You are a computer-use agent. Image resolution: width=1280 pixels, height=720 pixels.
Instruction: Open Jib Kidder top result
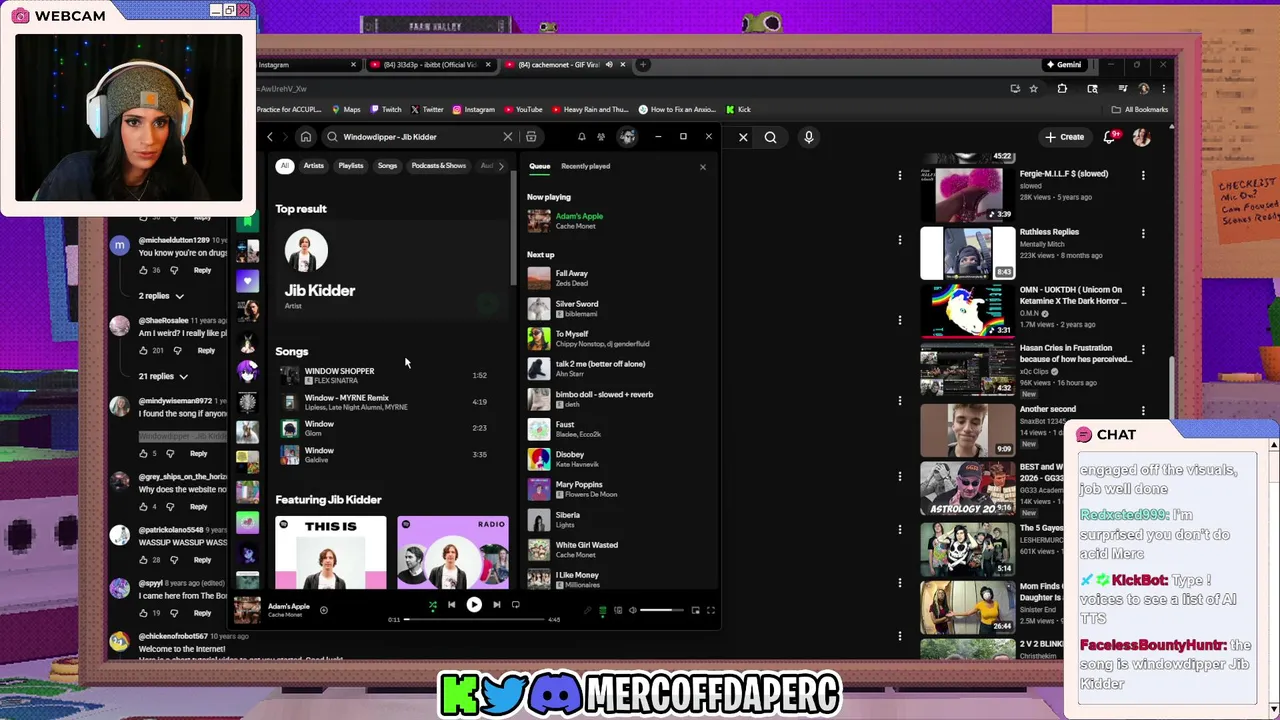point(390,271)
